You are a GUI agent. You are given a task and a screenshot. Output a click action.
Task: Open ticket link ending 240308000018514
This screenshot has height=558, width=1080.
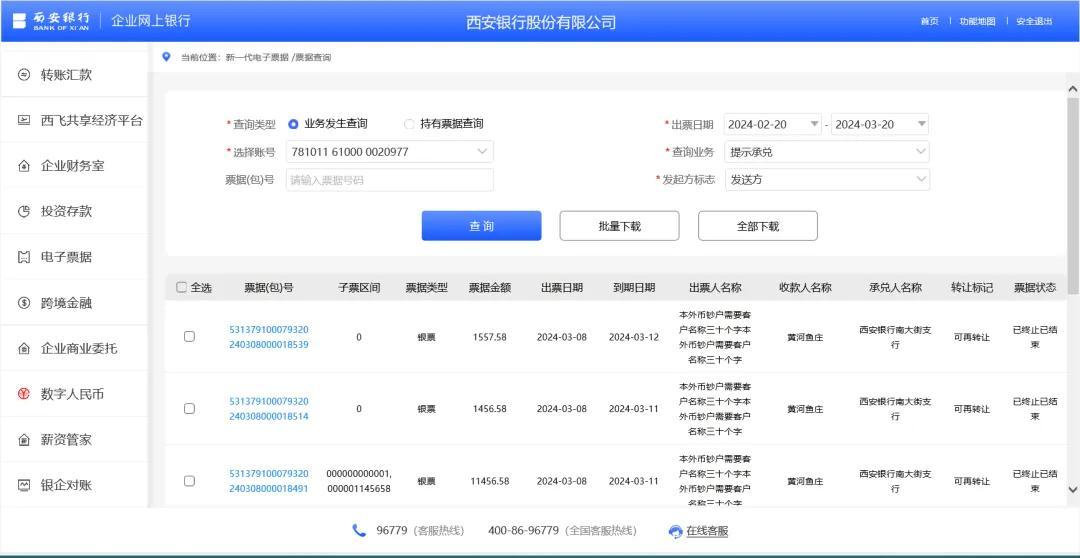pyautogui.click(x=269, y=409)
